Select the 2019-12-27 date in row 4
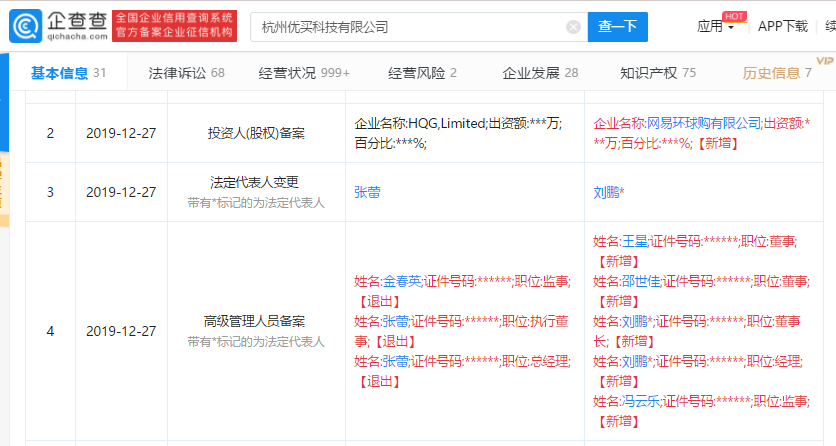 [x=121, y=331]
